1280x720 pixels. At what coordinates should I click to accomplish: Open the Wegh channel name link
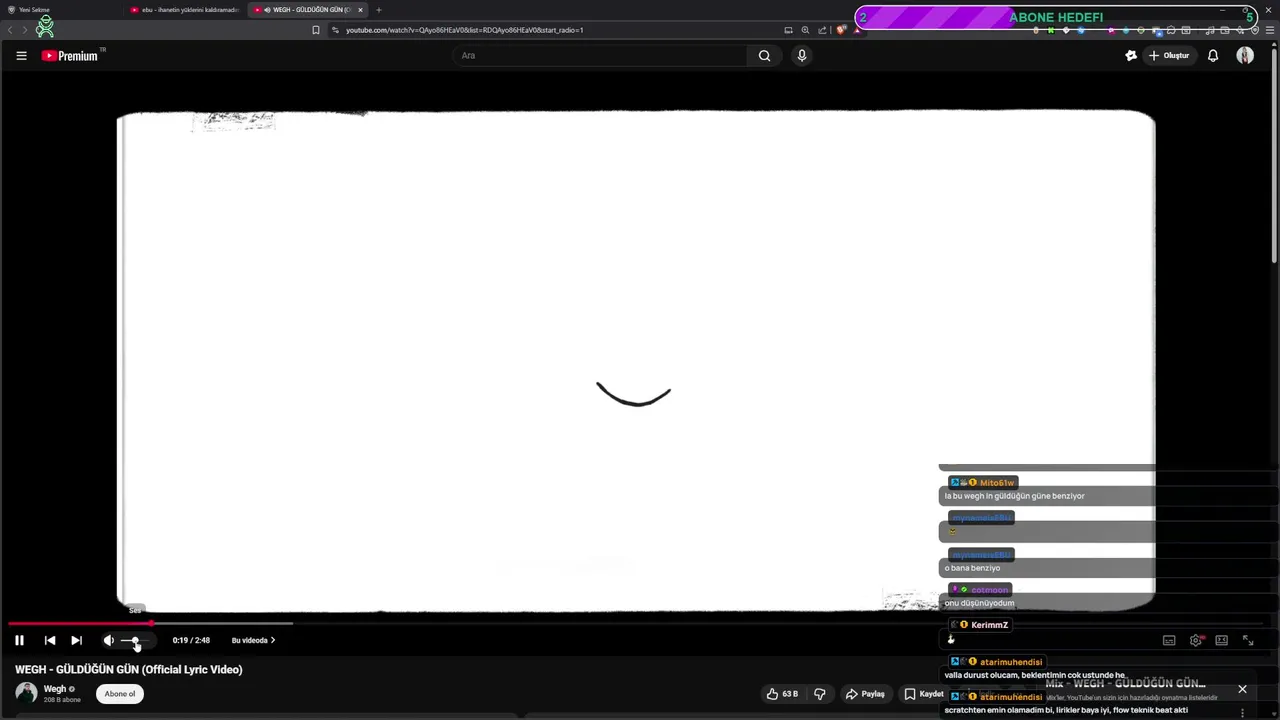(55, 689)
